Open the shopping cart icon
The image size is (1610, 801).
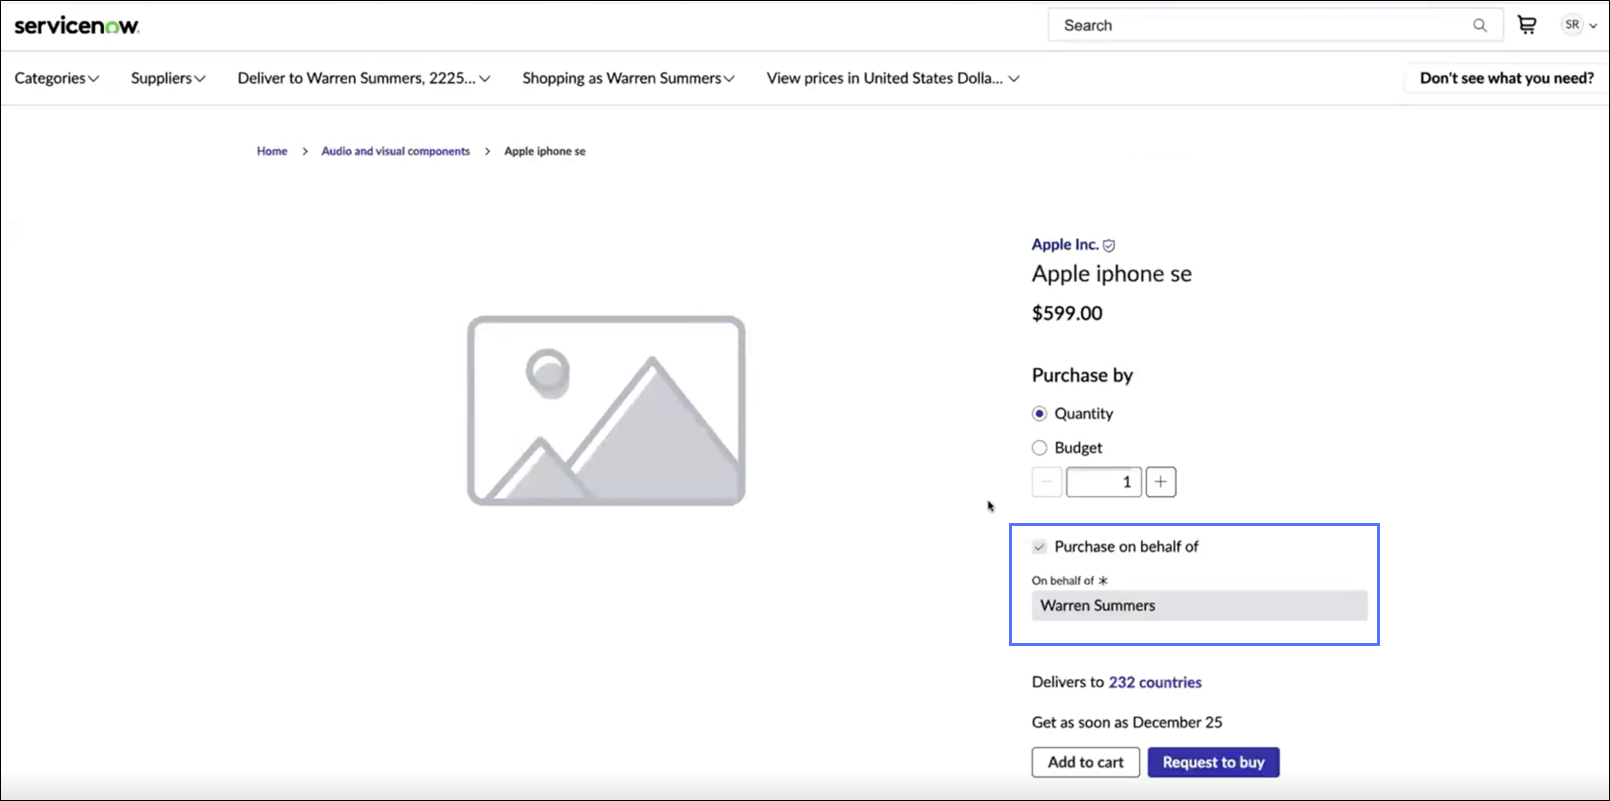tap(1527, 25)
